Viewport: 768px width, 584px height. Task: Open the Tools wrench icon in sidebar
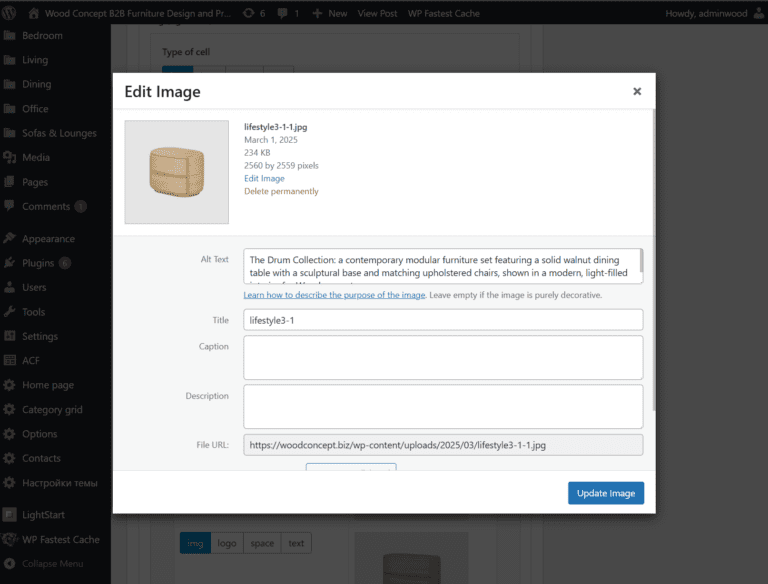[x=10, y=312]
